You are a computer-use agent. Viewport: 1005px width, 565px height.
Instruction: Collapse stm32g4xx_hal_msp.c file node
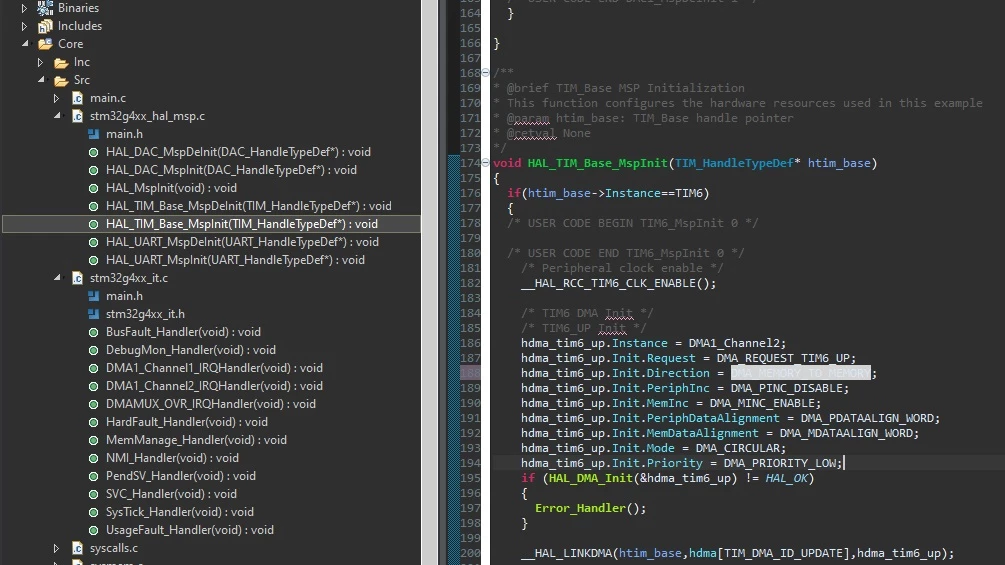point(57,115)
